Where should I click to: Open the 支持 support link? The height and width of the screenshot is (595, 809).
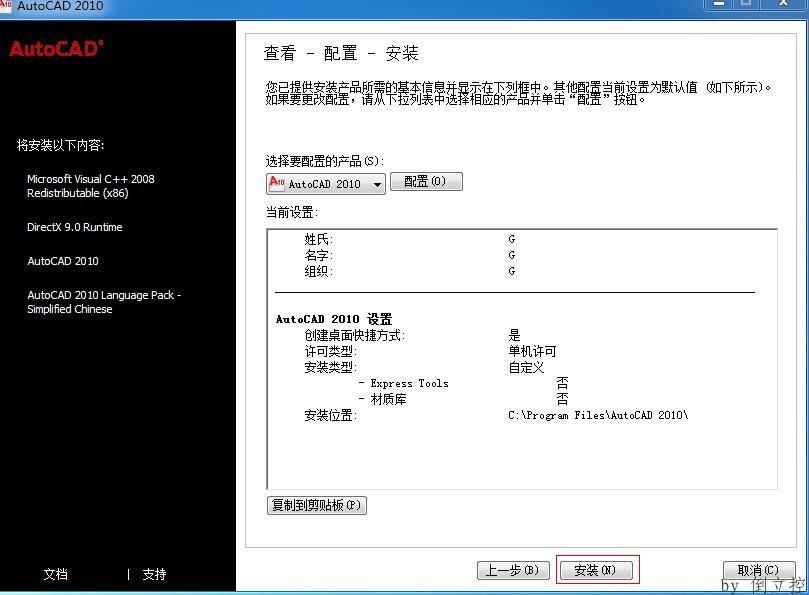(154, 574)
